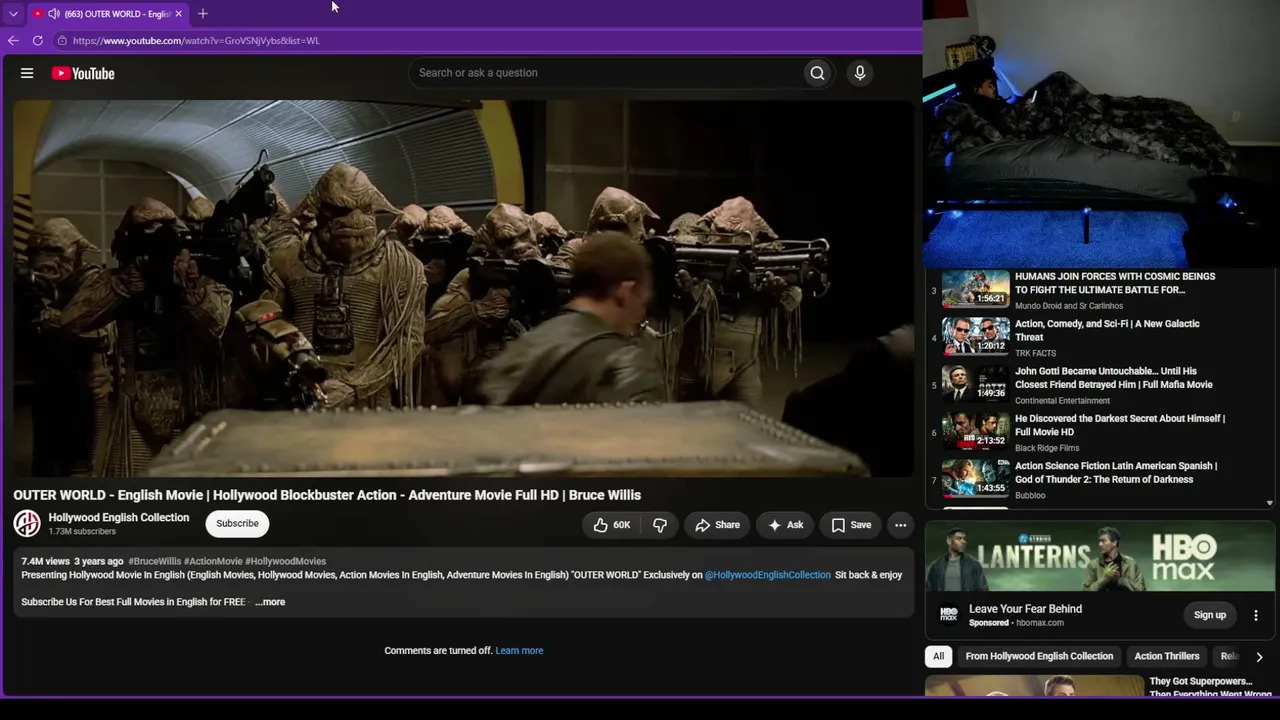Expand the description with ...more
This screenshot has height=720, width=1280.
[x=270, y=602]
